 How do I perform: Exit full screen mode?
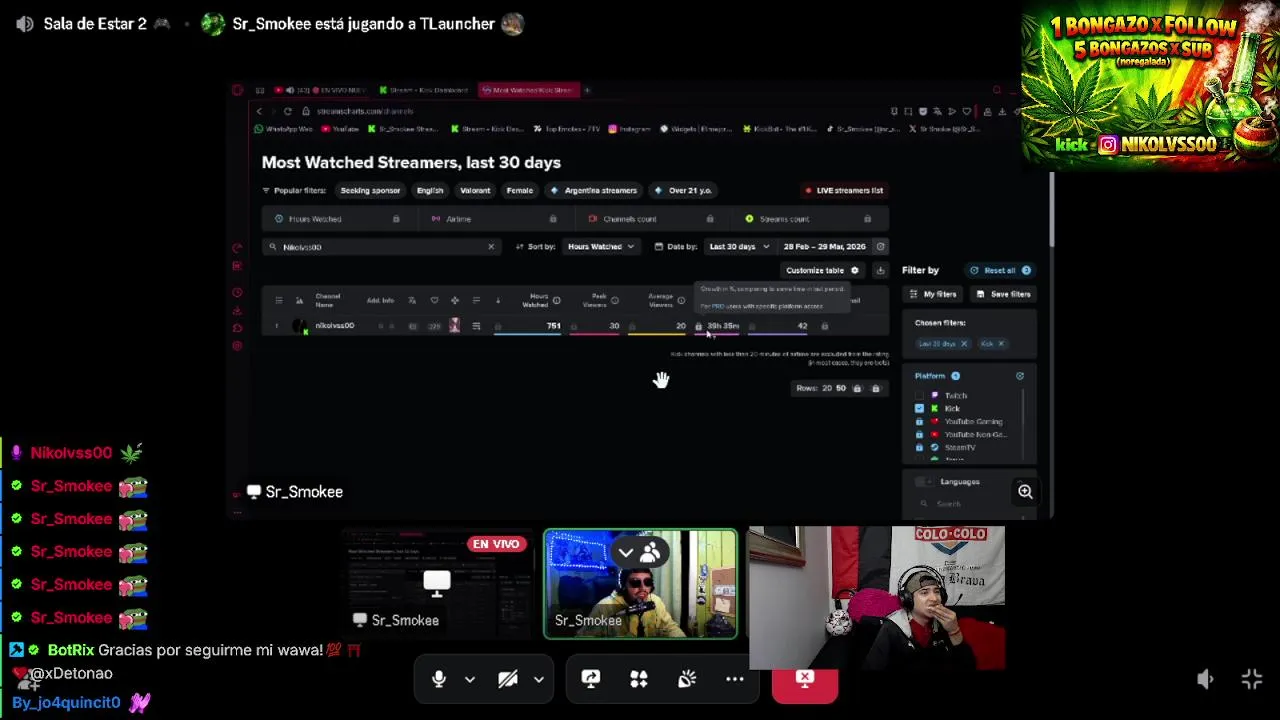coord(1252,679)
